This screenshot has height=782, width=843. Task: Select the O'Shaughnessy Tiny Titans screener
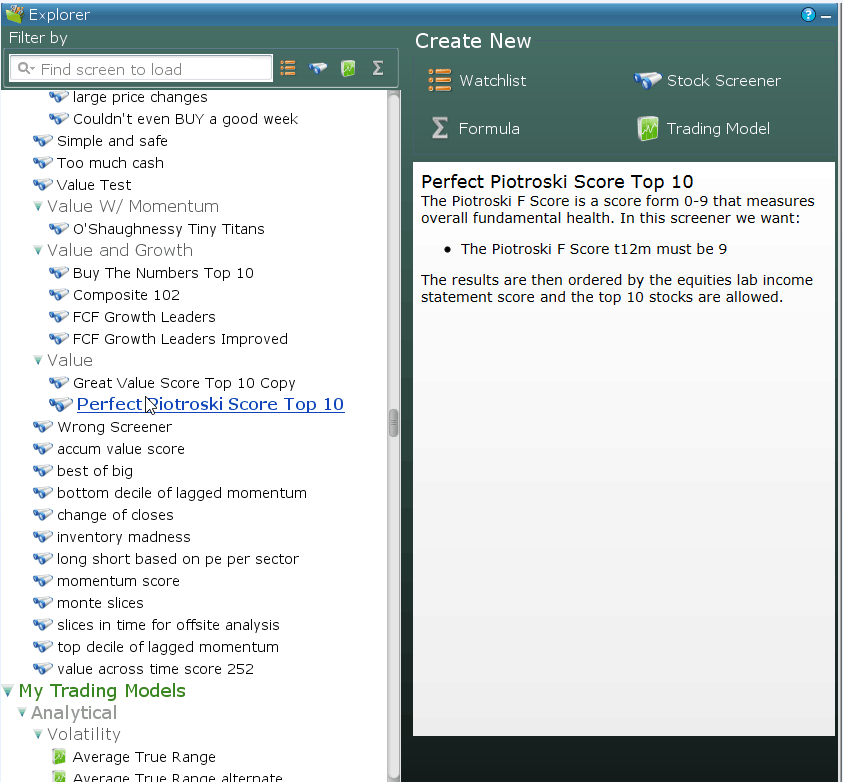(x=168, y=229)
